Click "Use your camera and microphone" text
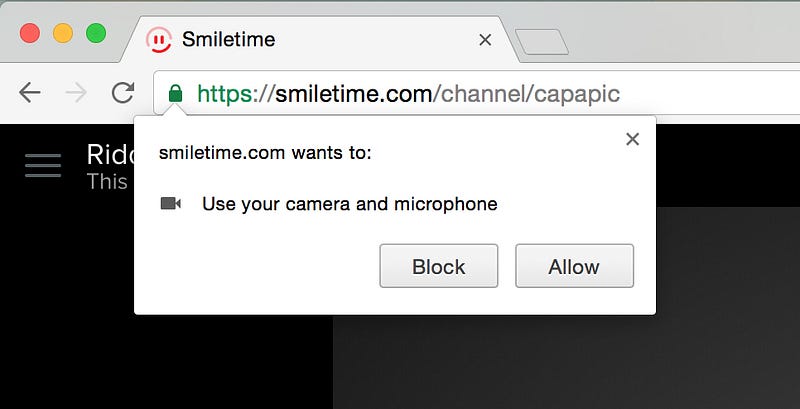 pyautogui.click(x=349, y=204)
